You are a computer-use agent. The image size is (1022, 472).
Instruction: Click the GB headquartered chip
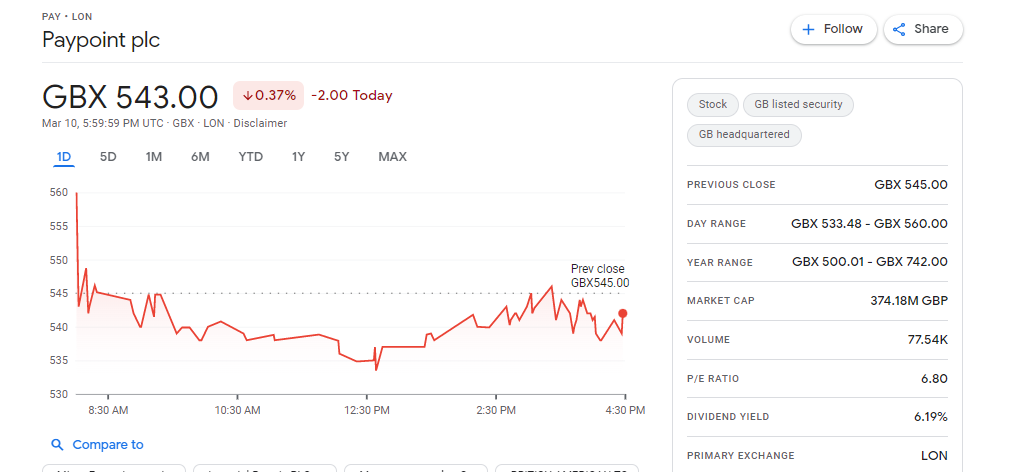tap(744, 135)
